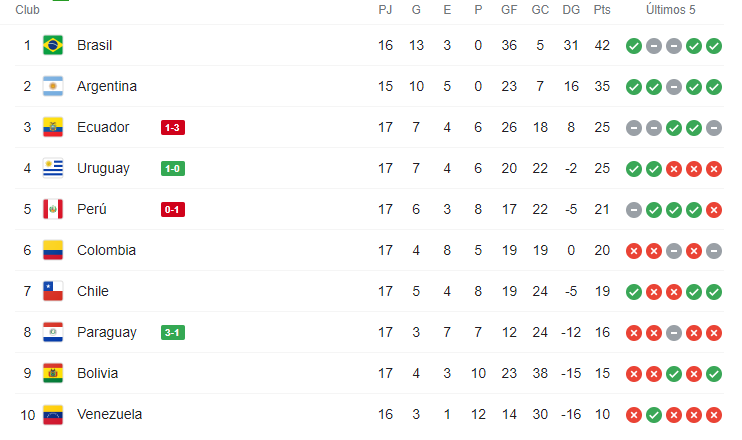Sort table by Pts column header
This screenshot has height=440, width=742.
pos(602,9)
